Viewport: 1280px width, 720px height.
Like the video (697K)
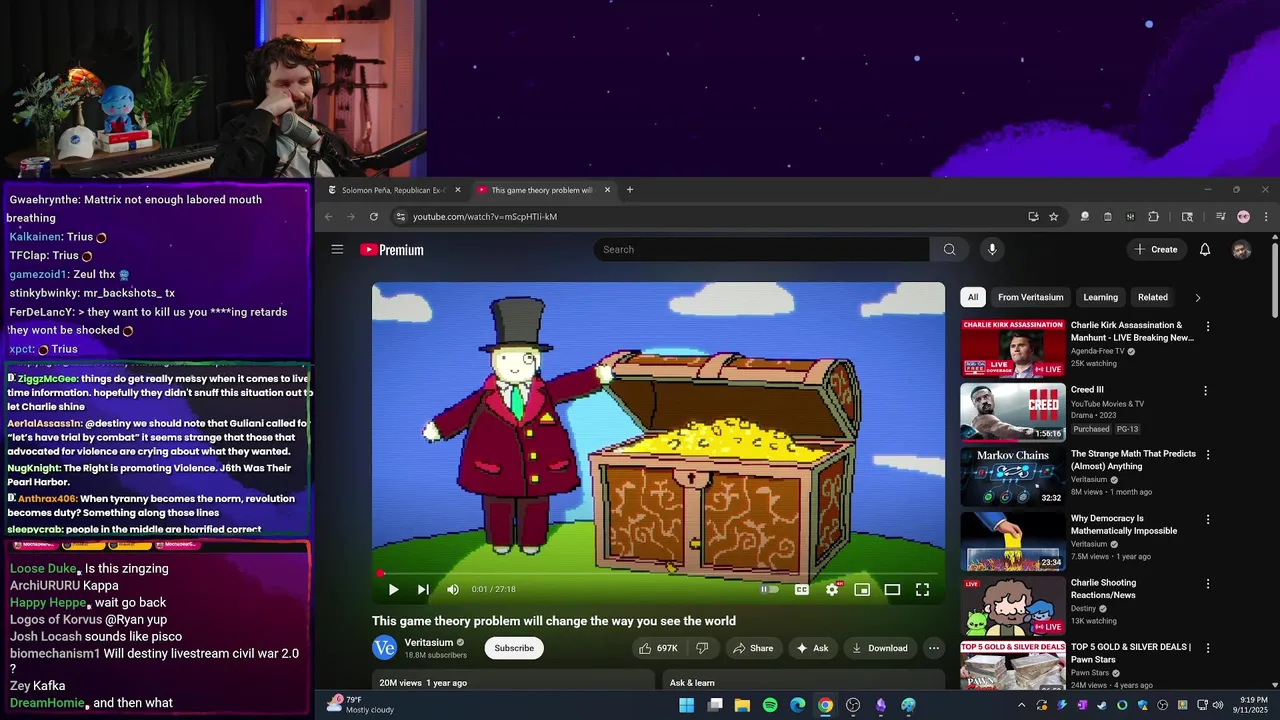pyautogui.click(x=658, y=648)
